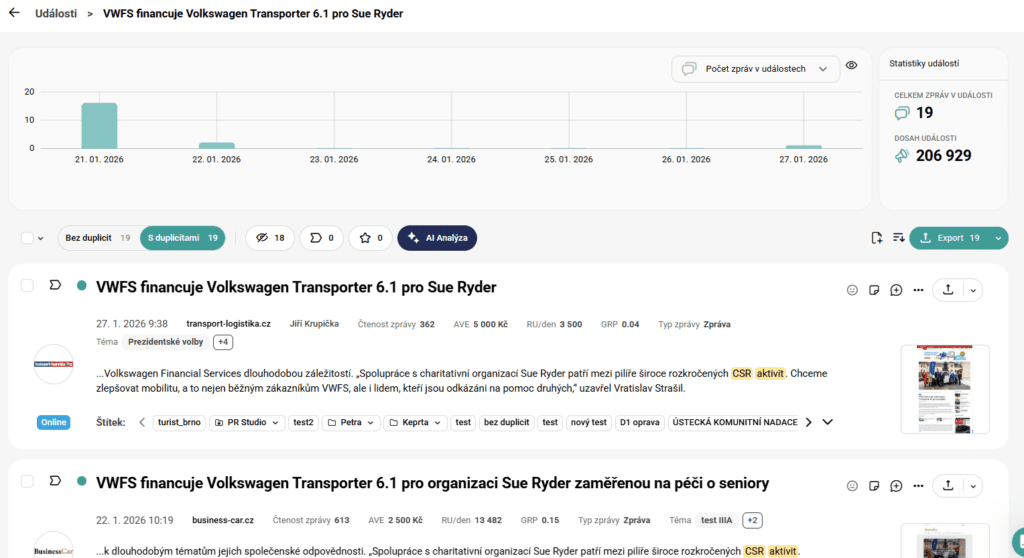Click the author name Jiří Krupička
Screen dimensions: 1024x558
pyautogui.click(x=314, y=324)
